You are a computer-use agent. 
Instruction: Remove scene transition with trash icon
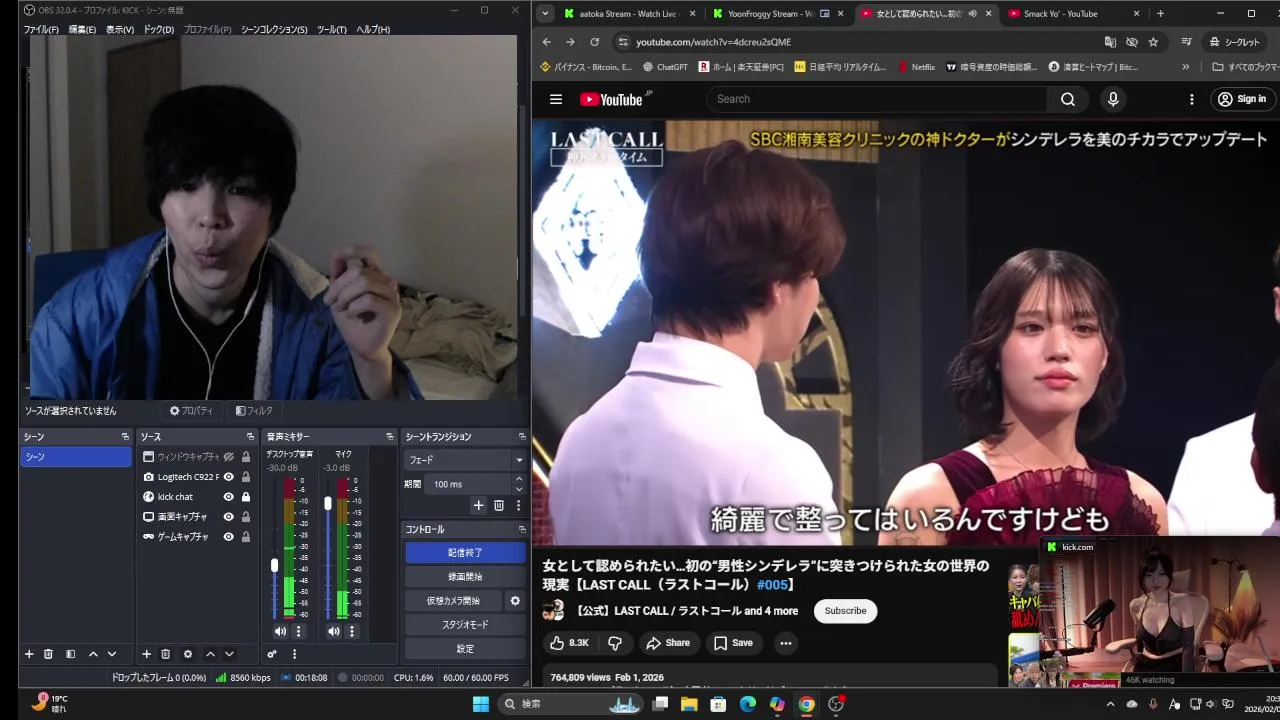tap(499, 505)
